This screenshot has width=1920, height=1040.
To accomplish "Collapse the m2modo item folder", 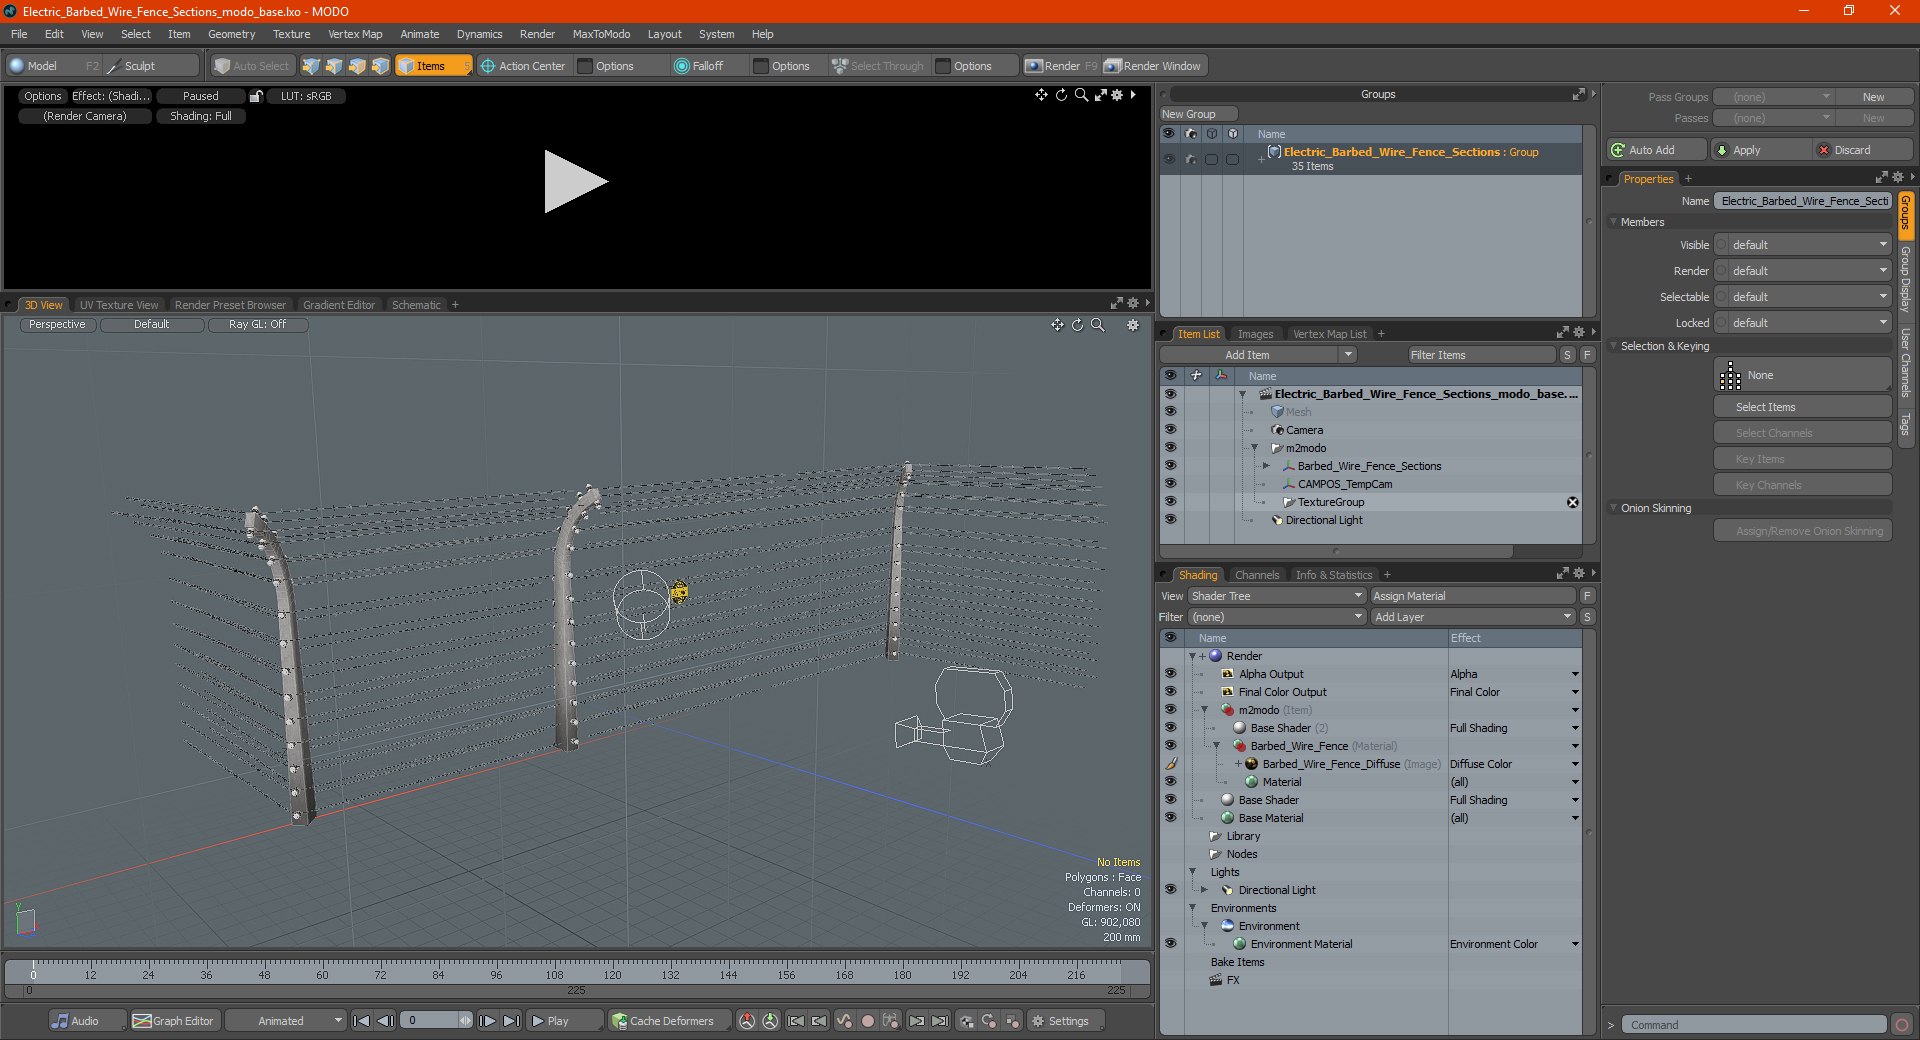I will coord(1255,448).
